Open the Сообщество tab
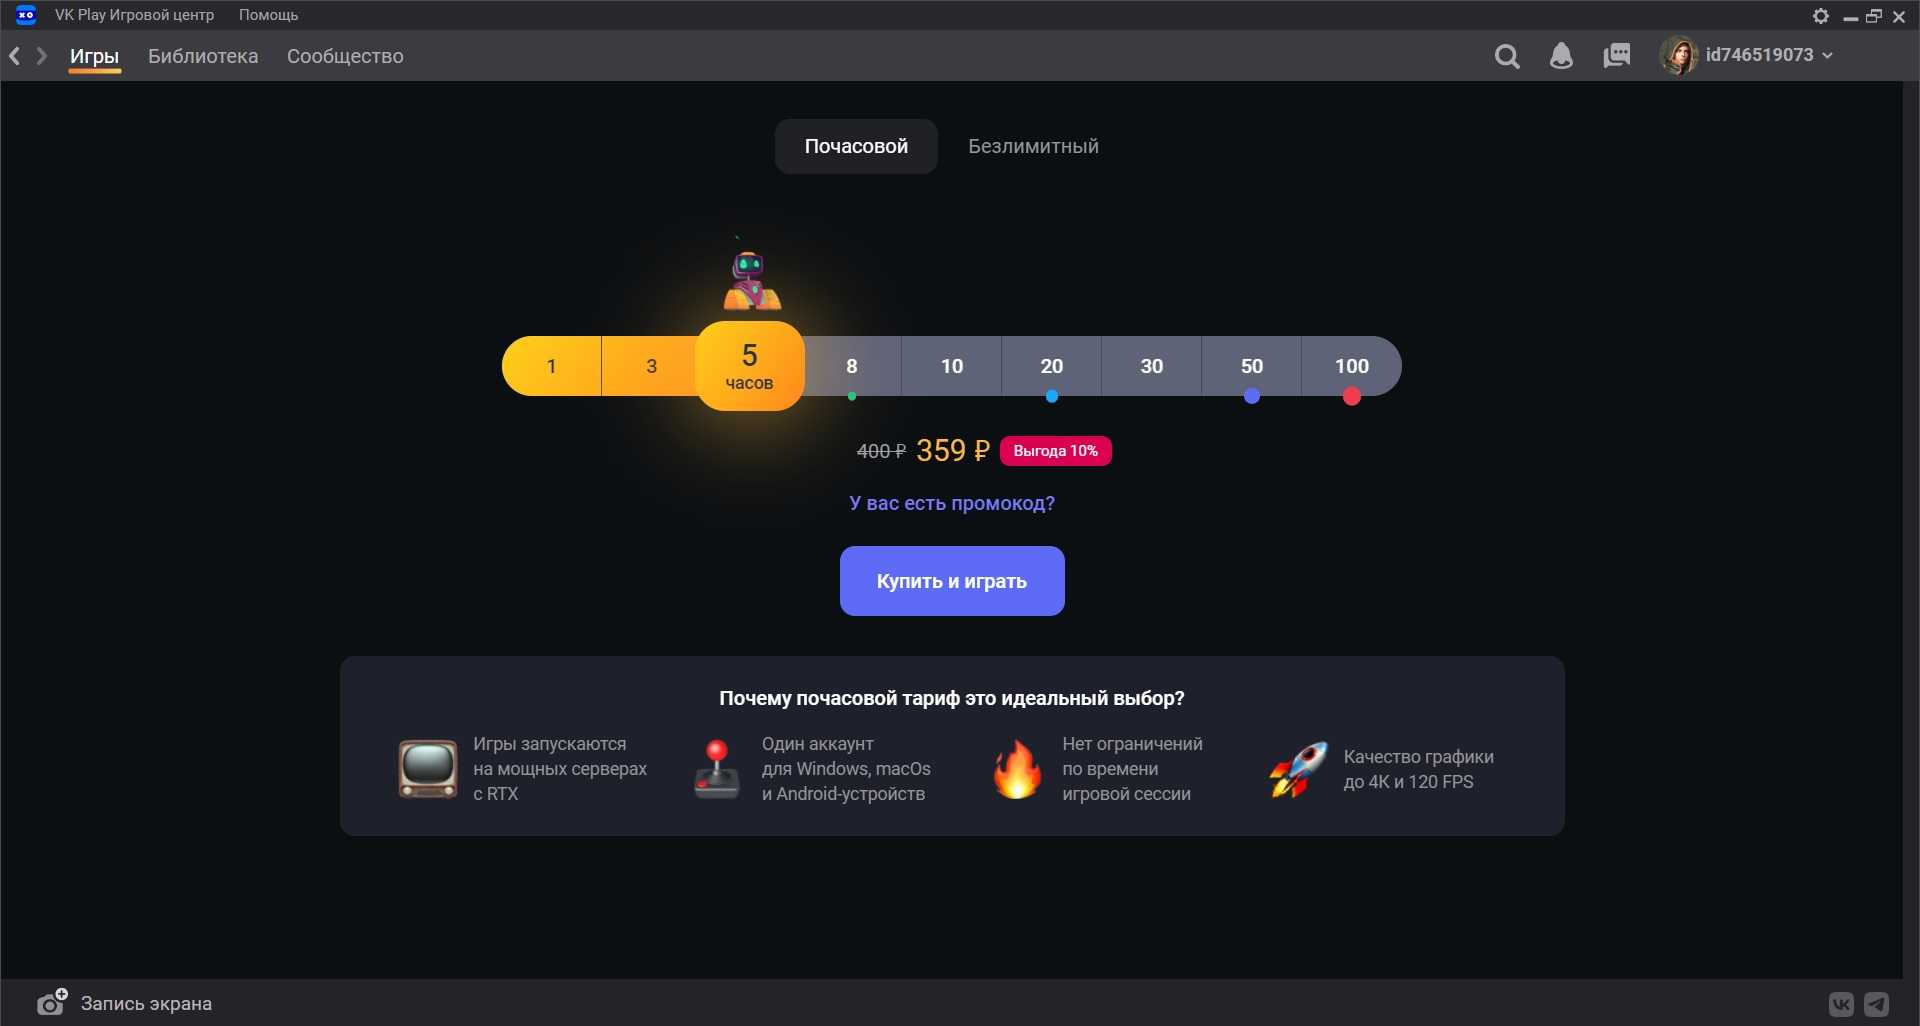The height and width of the screenshot is (1026, 1920). point(345,56)
